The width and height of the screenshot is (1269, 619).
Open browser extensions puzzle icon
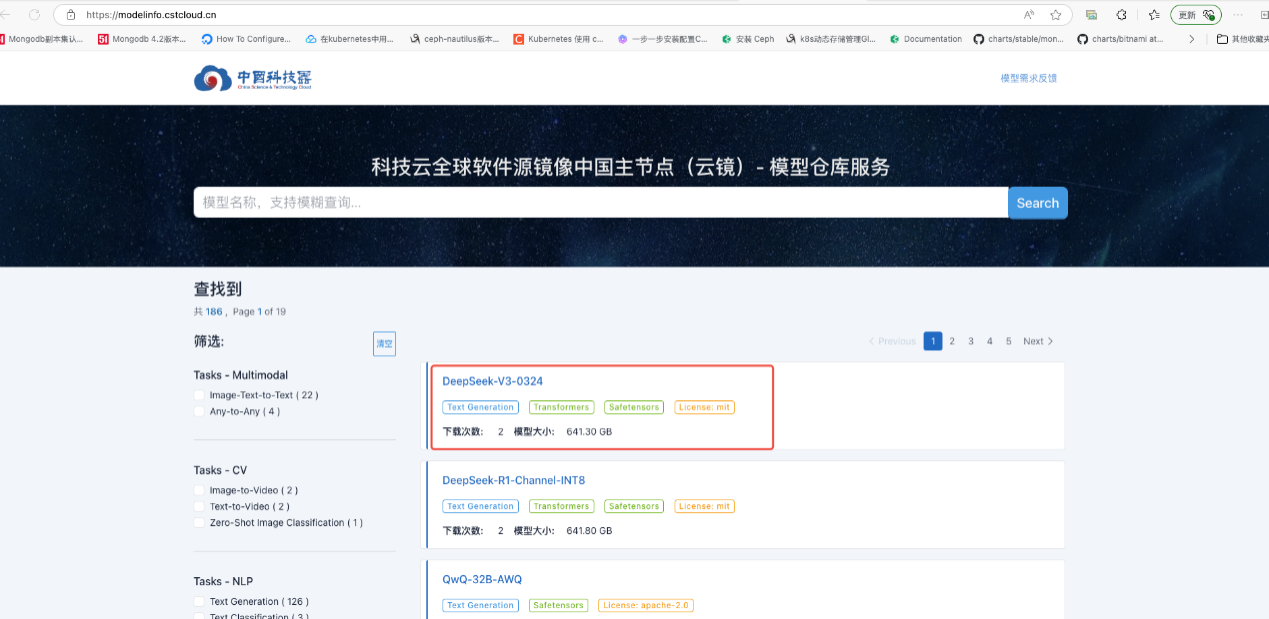1121,15
